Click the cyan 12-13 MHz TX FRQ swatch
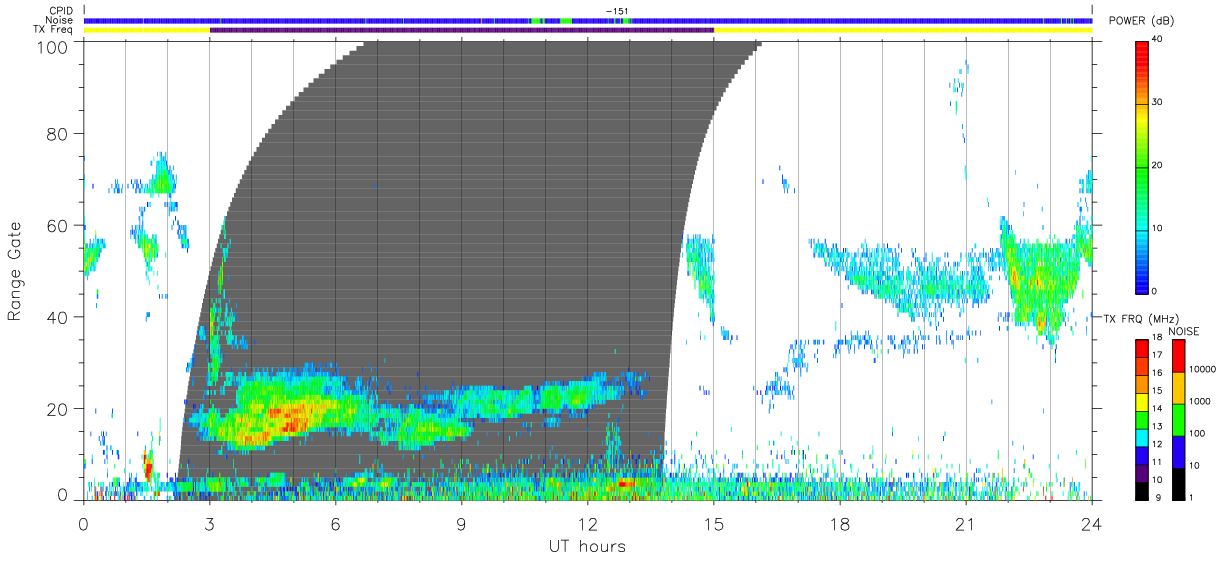The width and height of the screenshot is (1228, 567). coord(1140,436)
